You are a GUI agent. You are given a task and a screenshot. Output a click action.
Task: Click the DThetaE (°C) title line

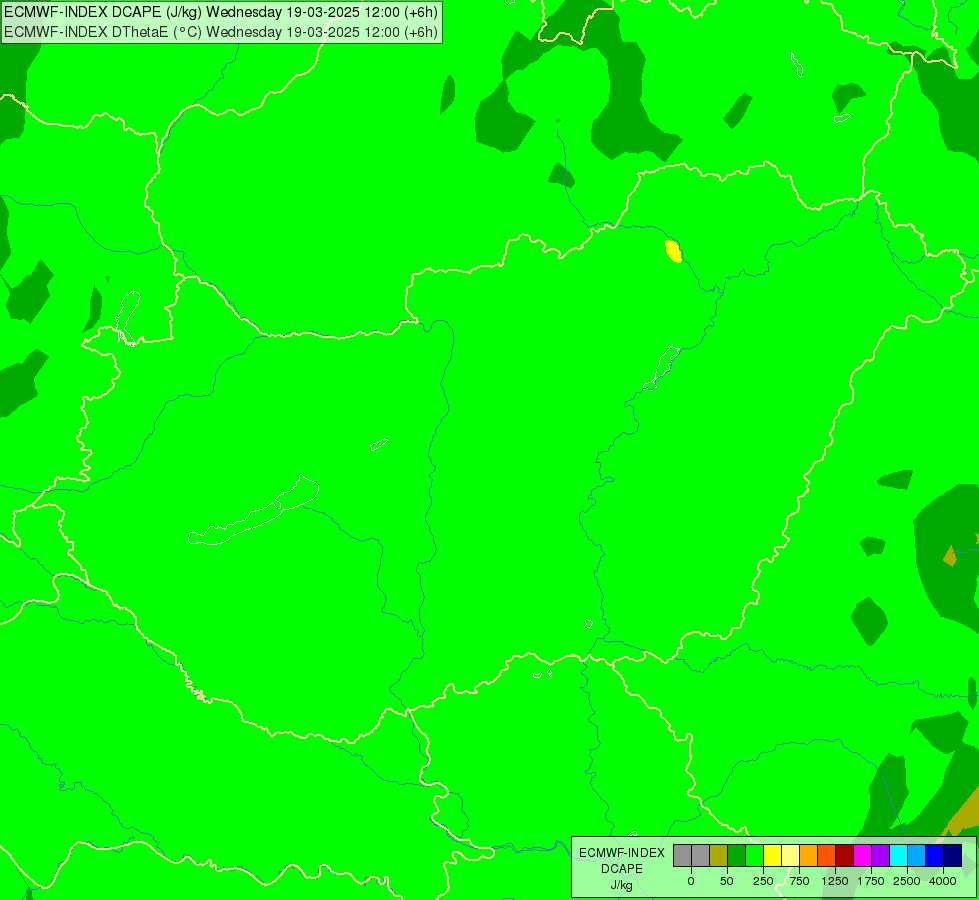[x=222, y=32]
